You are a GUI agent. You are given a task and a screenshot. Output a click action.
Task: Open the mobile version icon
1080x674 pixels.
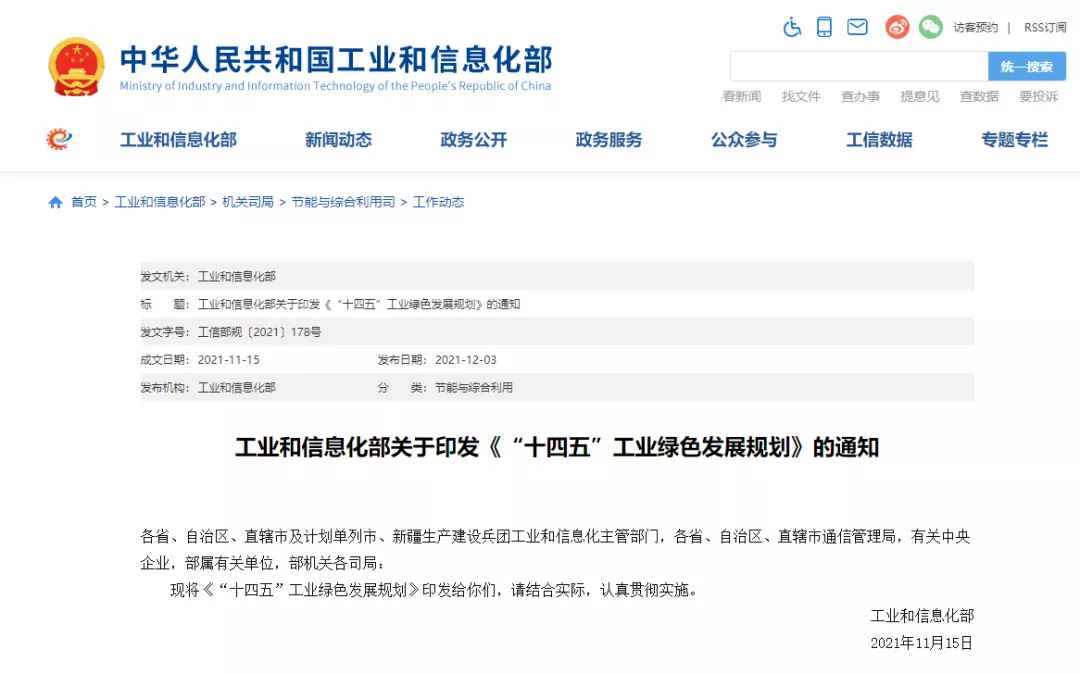pyautogui.click(x=824, y=27)
